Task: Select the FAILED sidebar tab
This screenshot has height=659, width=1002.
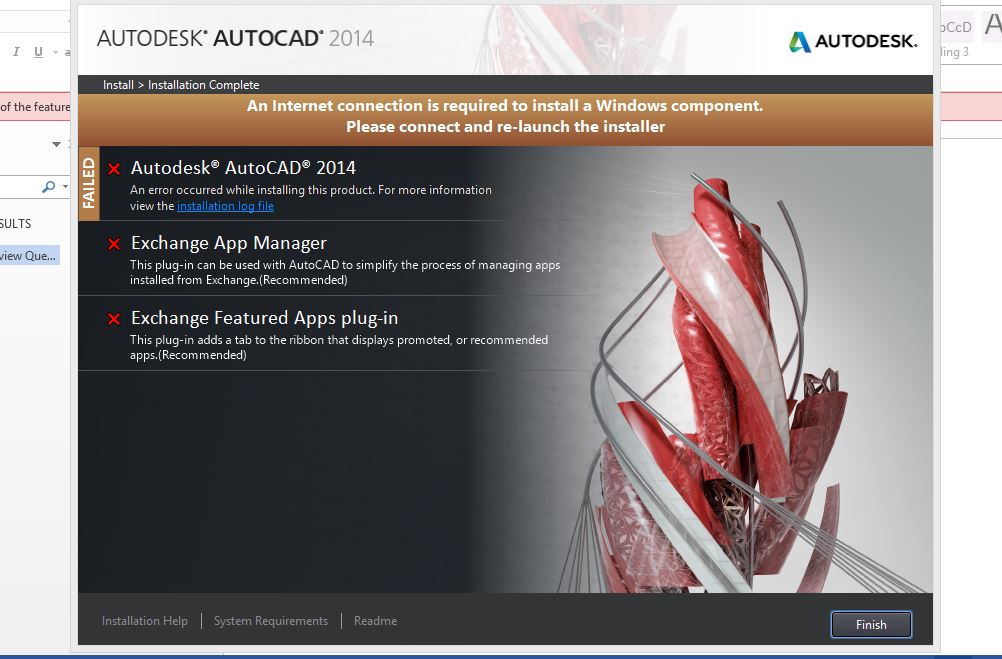Action: coord(90,184)
